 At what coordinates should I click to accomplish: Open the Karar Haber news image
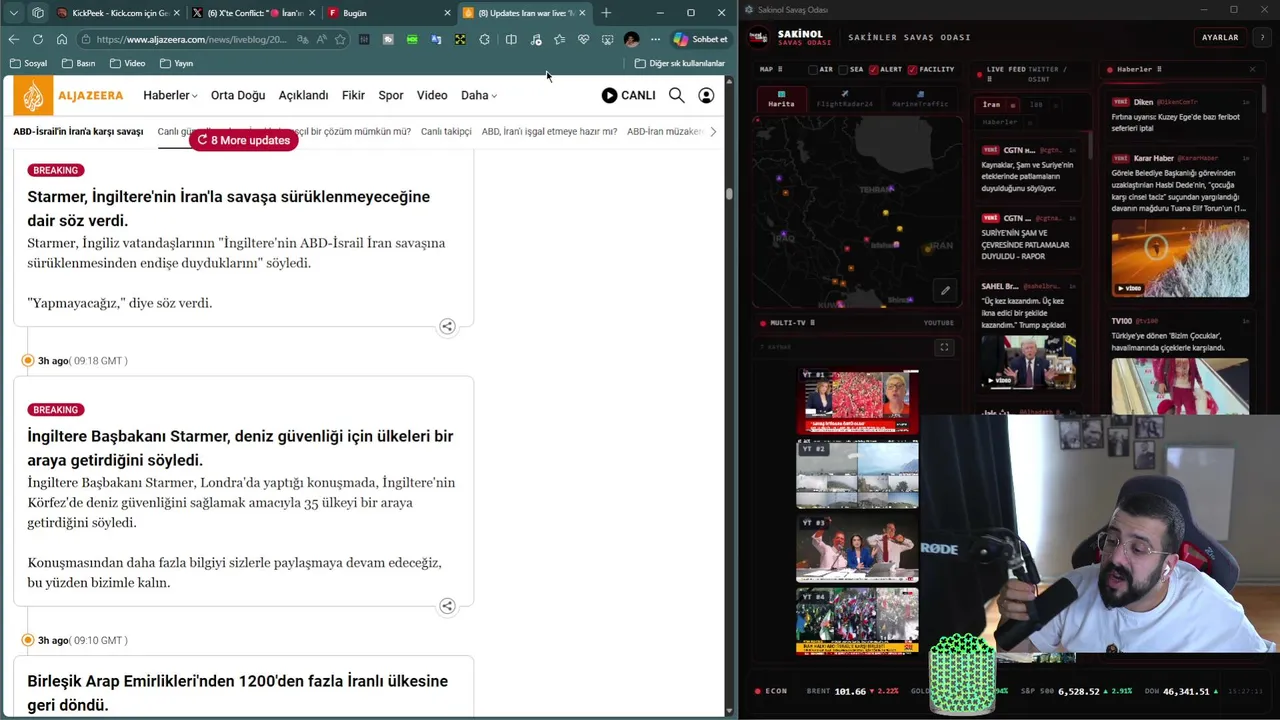(x=1180, y=259)
